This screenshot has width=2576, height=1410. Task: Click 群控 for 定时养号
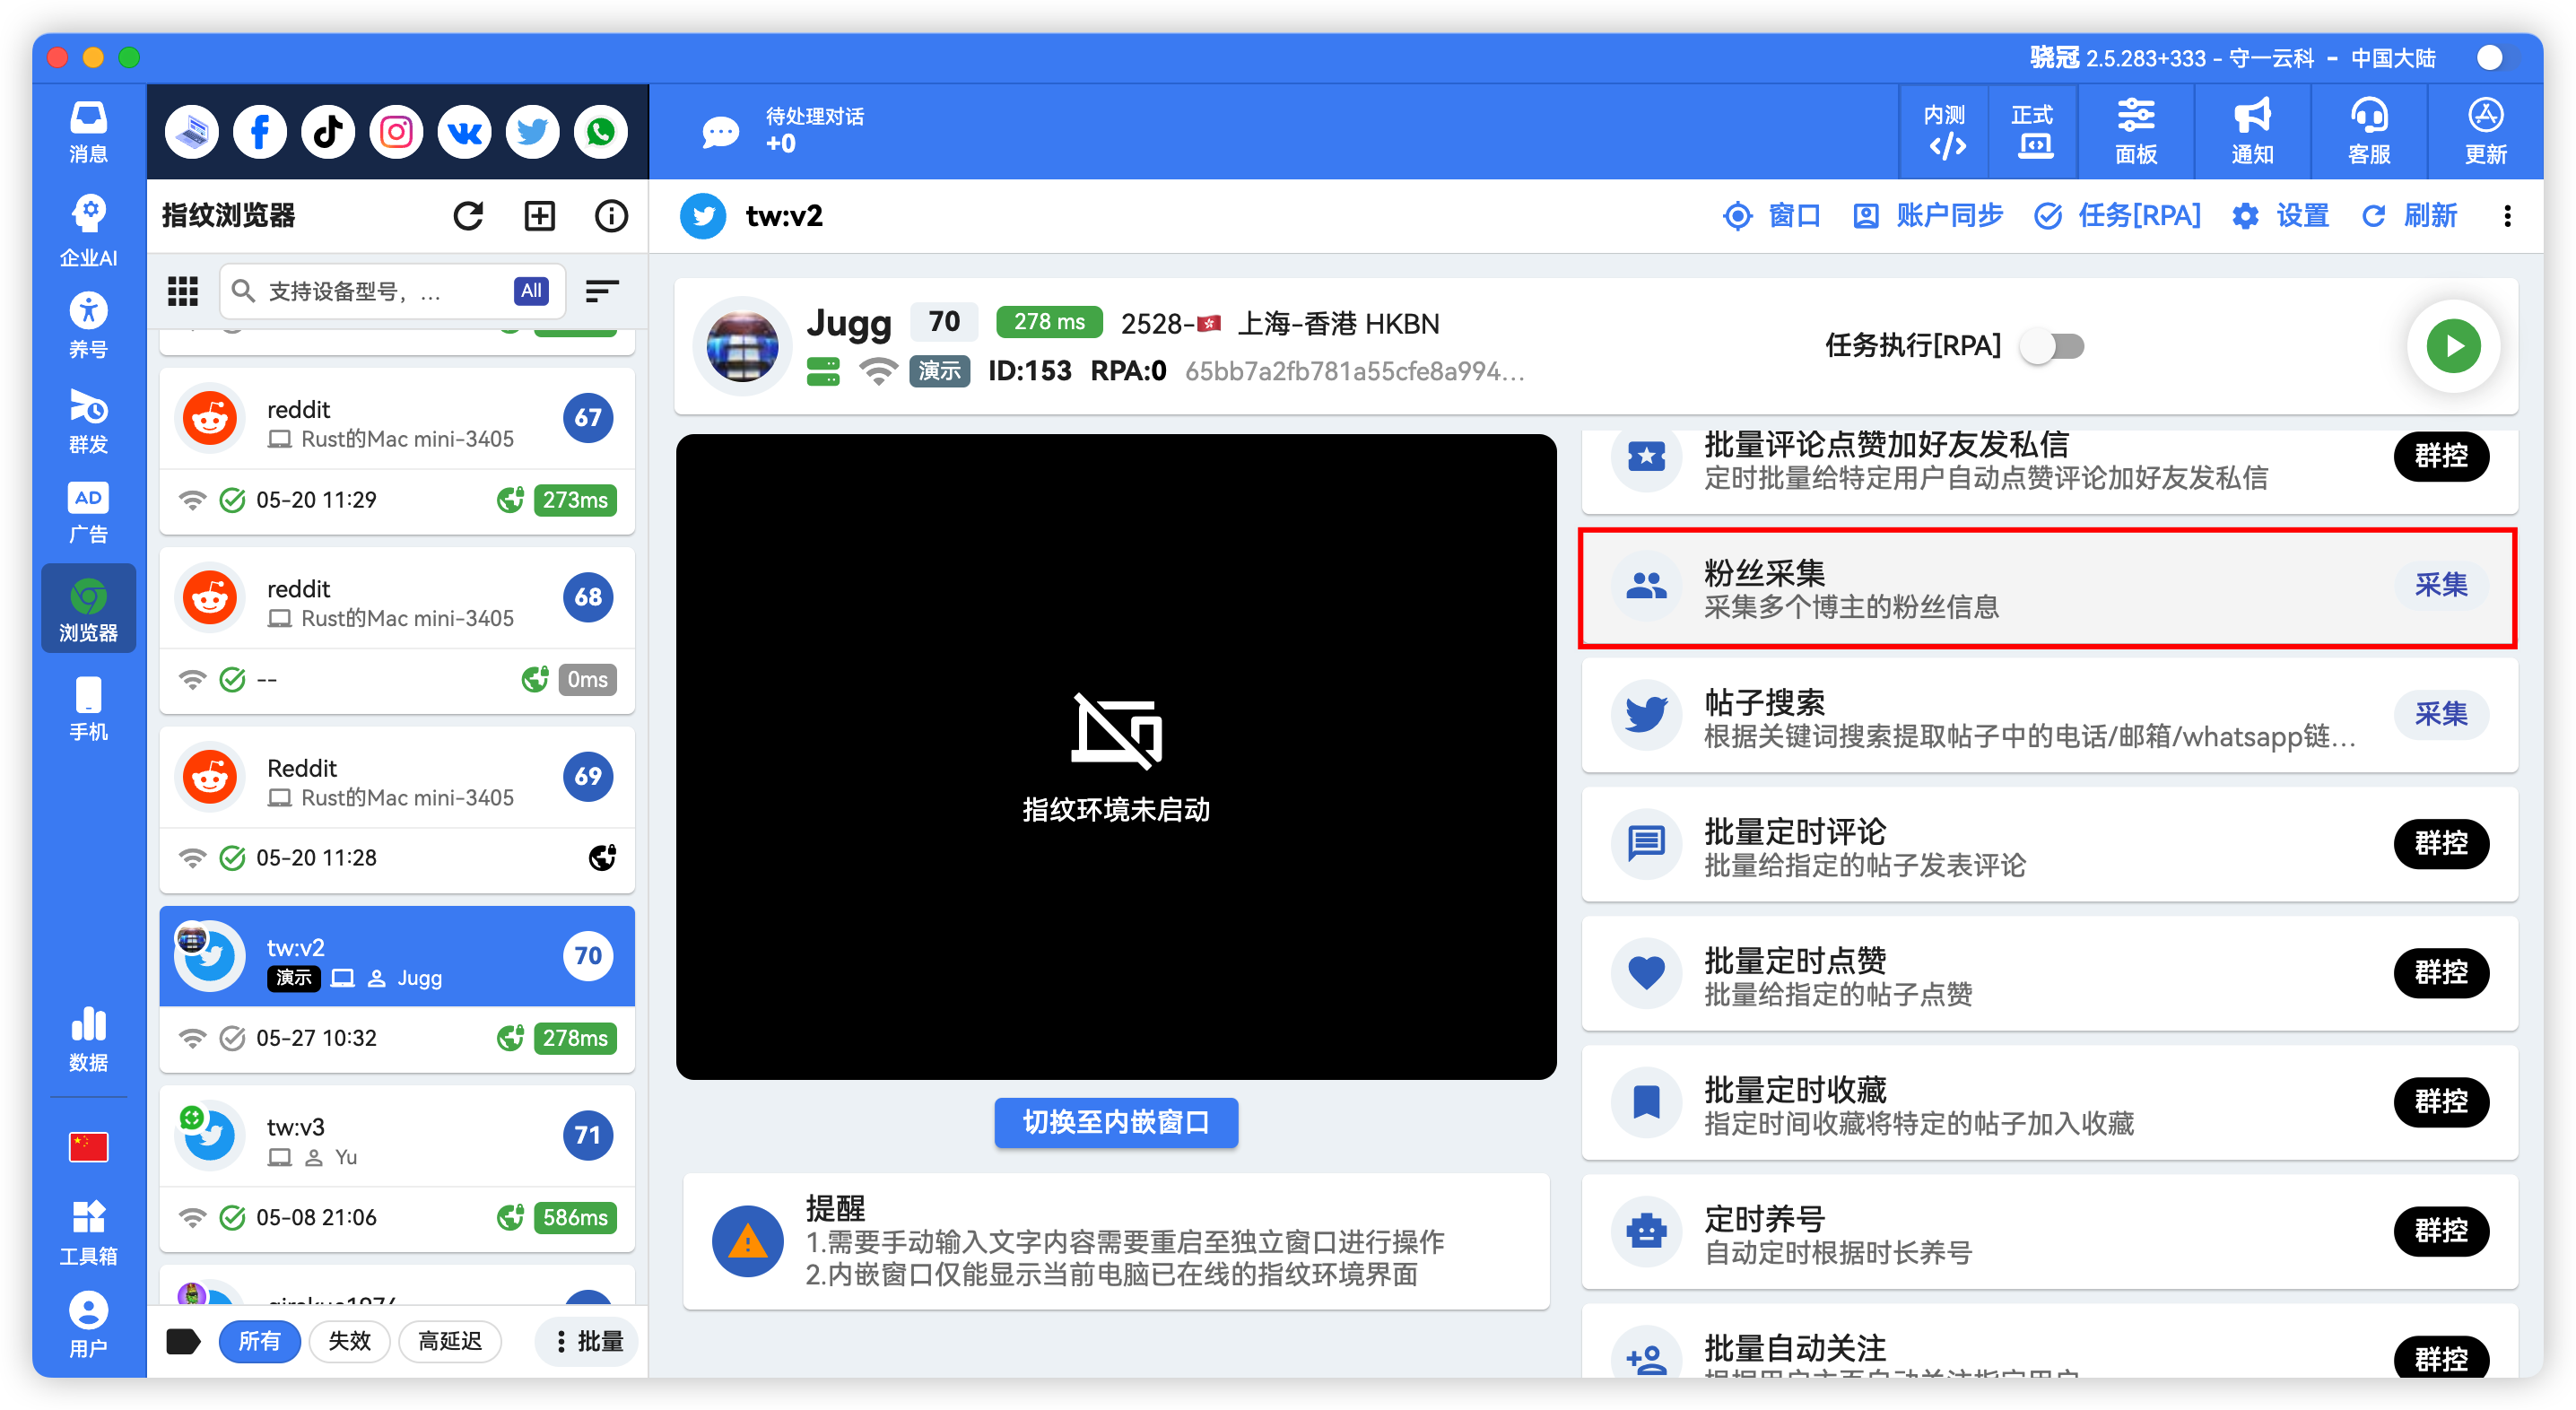click(x=2441, y=1230)
